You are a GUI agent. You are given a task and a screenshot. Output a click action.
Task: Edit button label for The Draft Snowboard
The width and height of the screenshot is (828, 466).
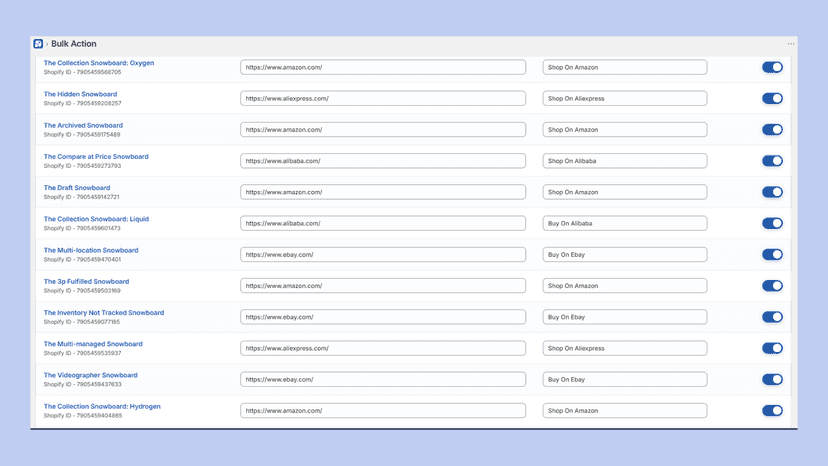pos(625,192)
